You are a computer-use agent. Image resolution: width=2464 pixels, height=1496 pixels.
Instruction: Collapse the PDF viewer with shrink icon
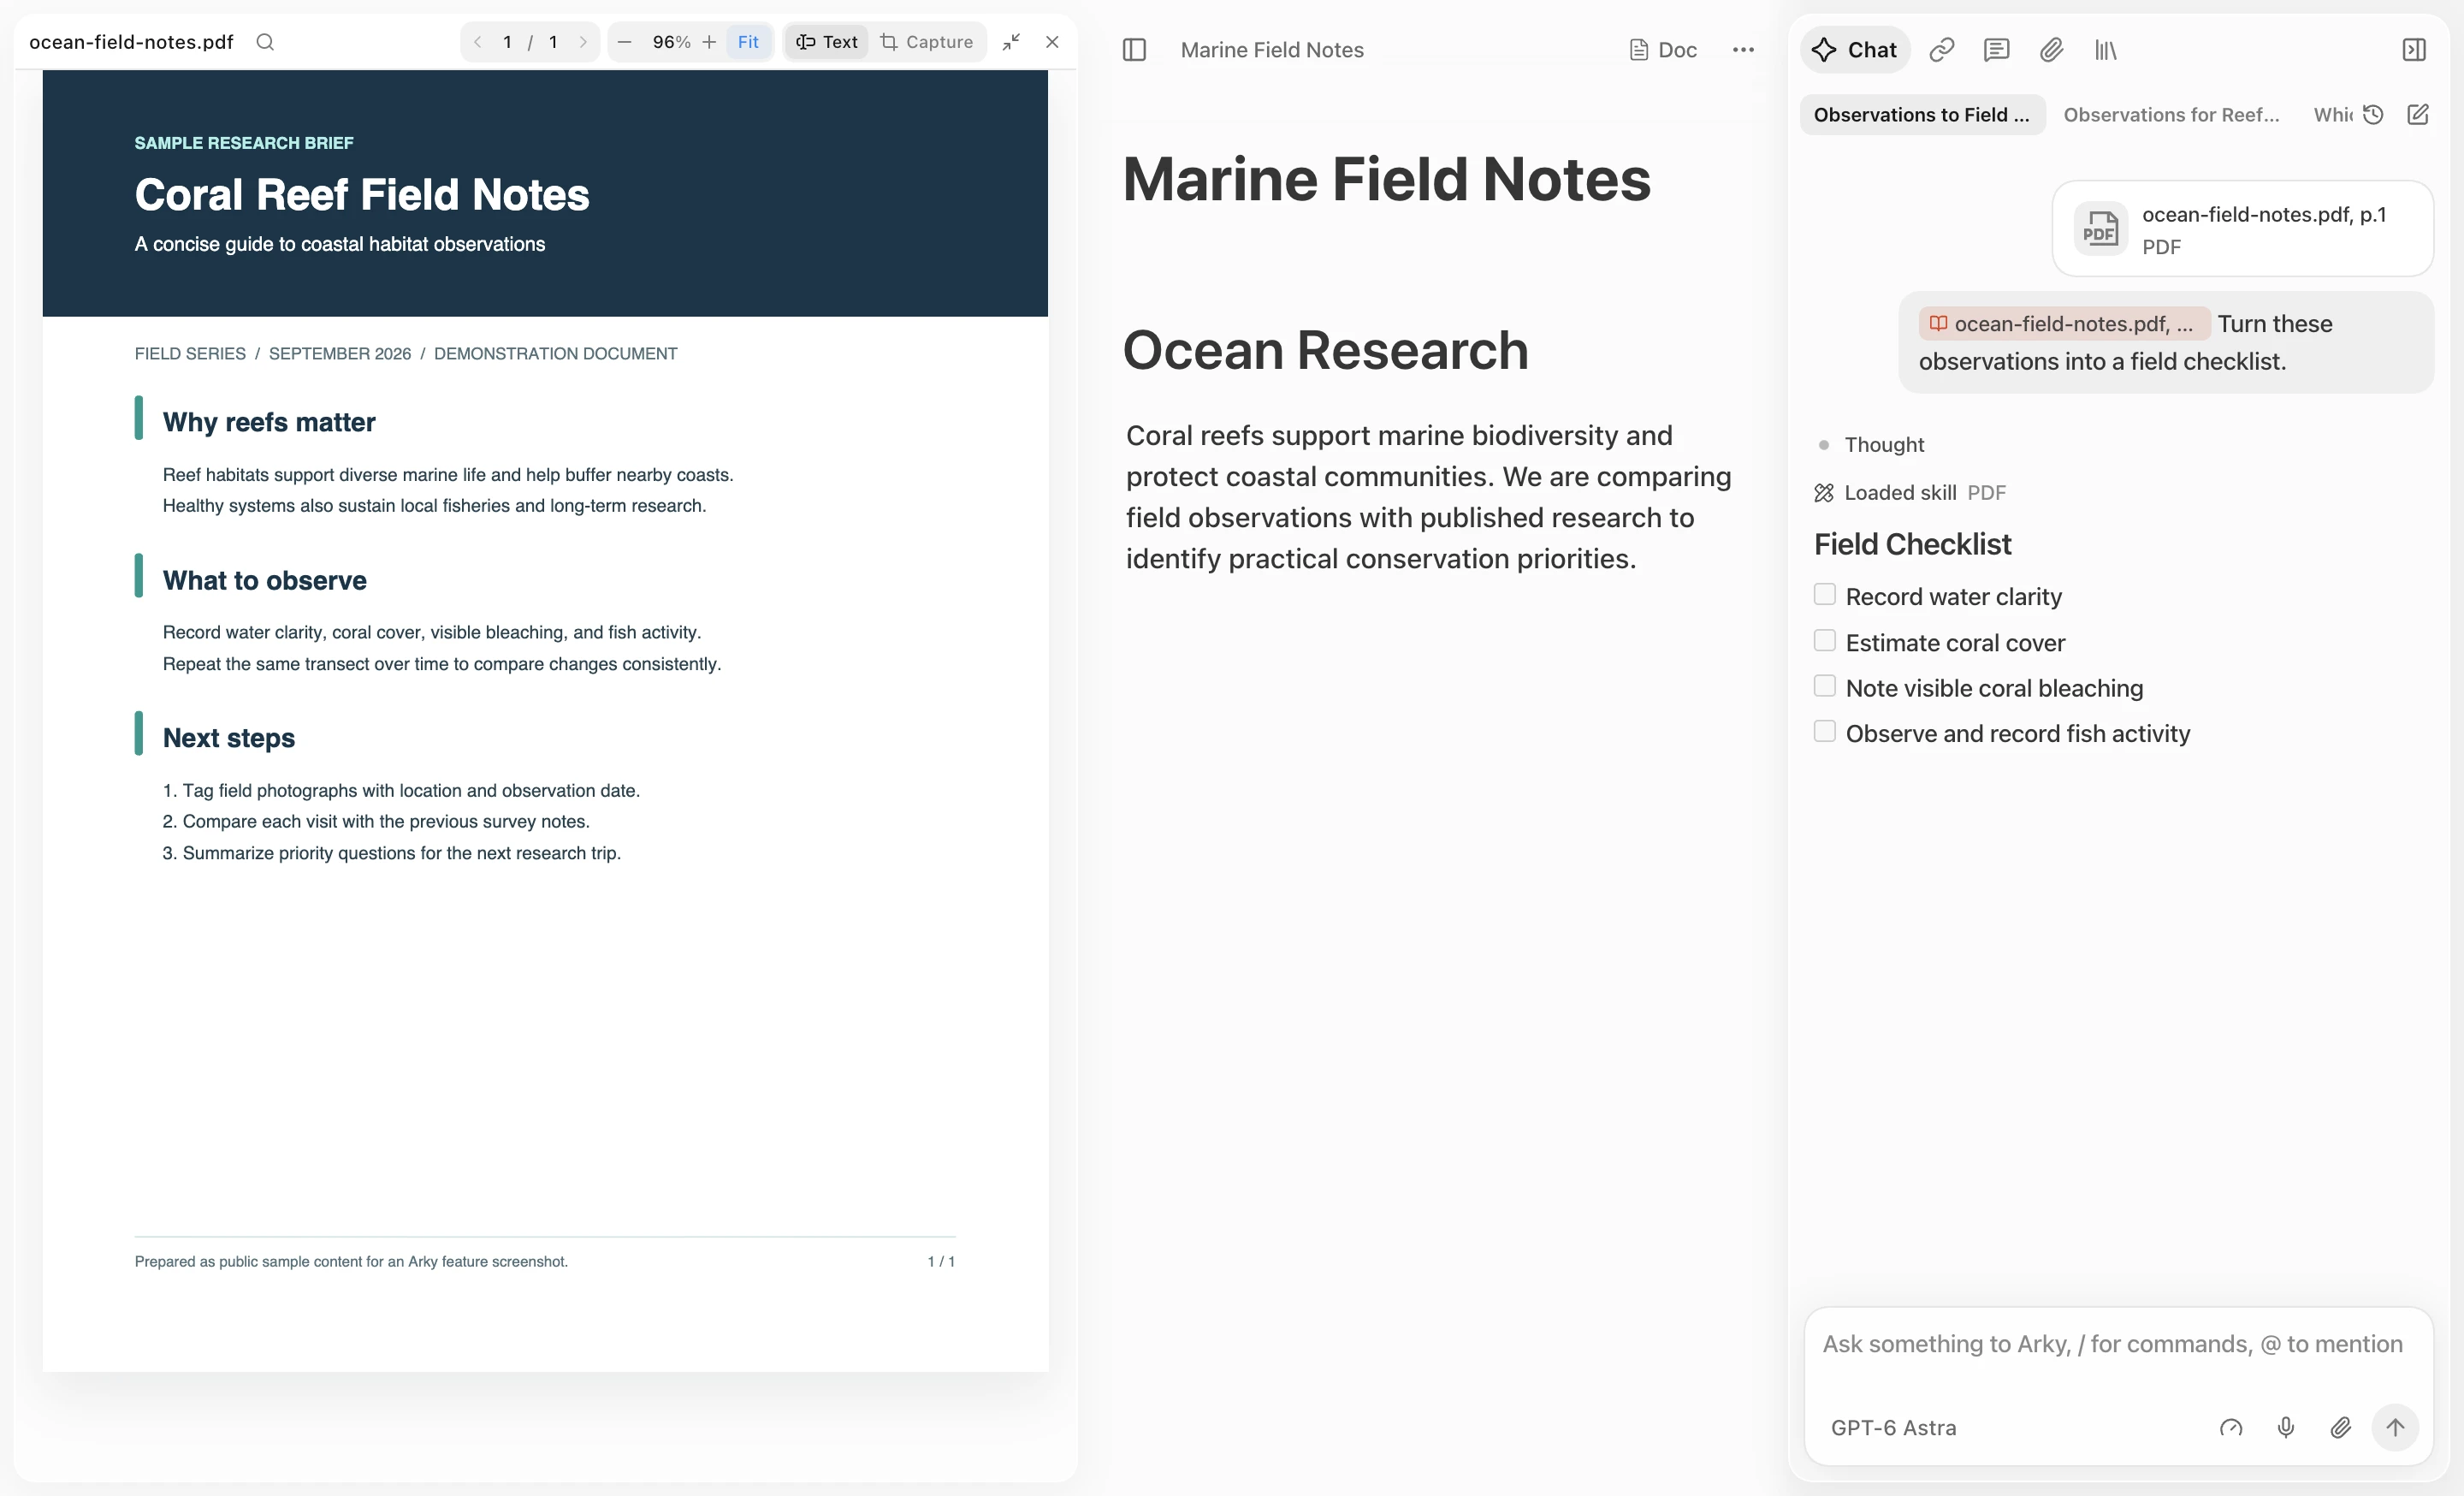[1011, 42]
